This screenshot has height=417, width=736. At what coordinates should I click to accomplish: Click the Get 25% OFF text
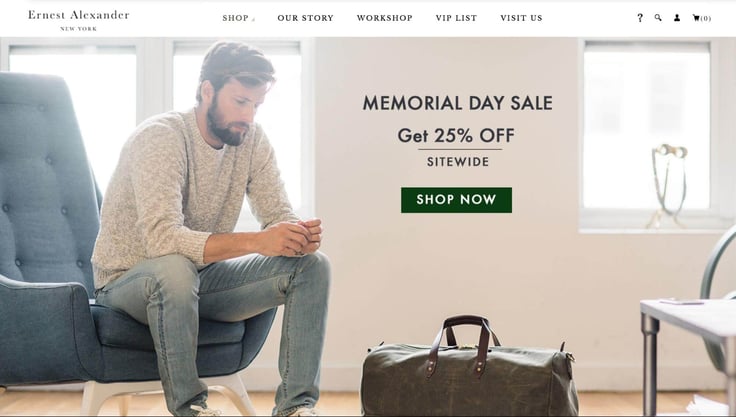tap(456, 135)
